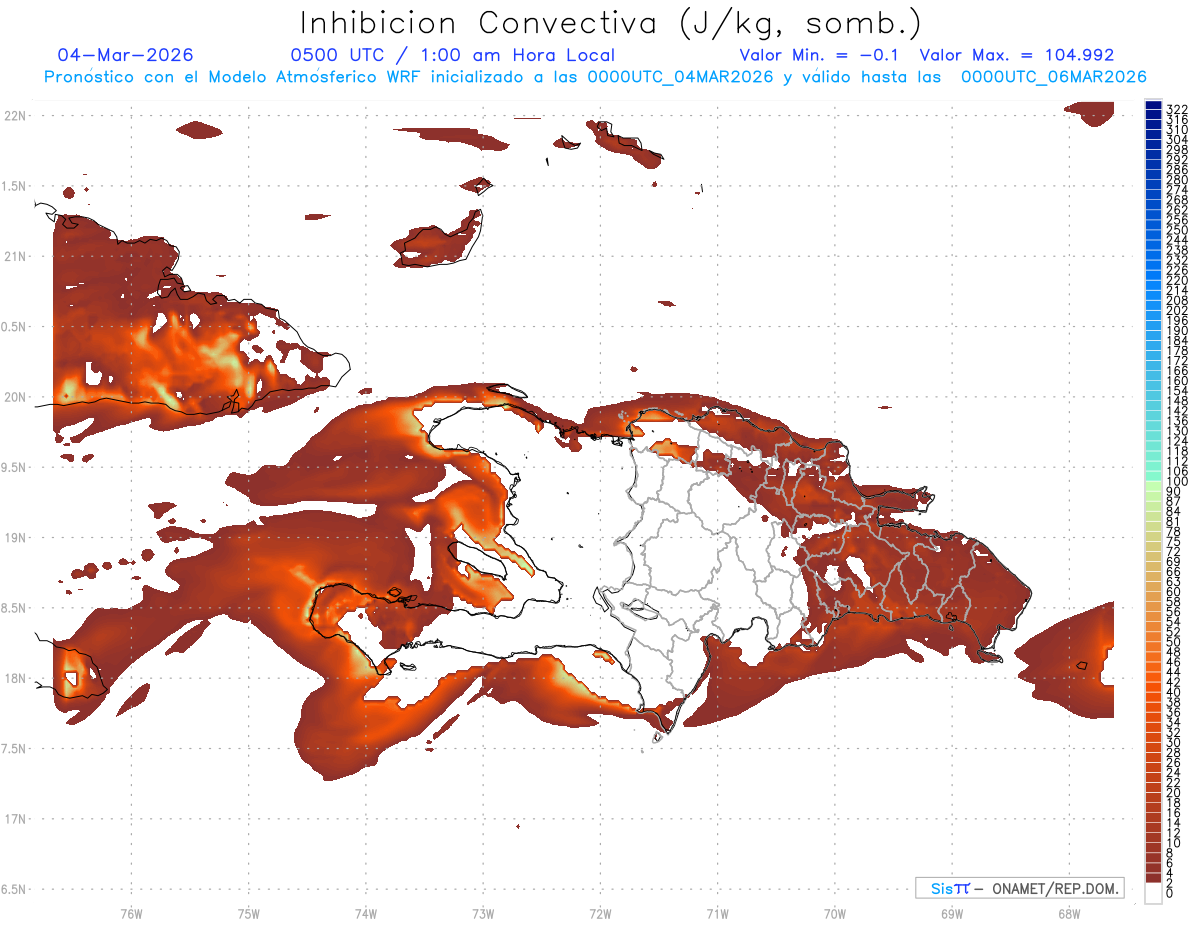The width and height of the screenshot is (1200, 927).
Task: Click the '74W' longitude label
Action: (x=365, y=912)
